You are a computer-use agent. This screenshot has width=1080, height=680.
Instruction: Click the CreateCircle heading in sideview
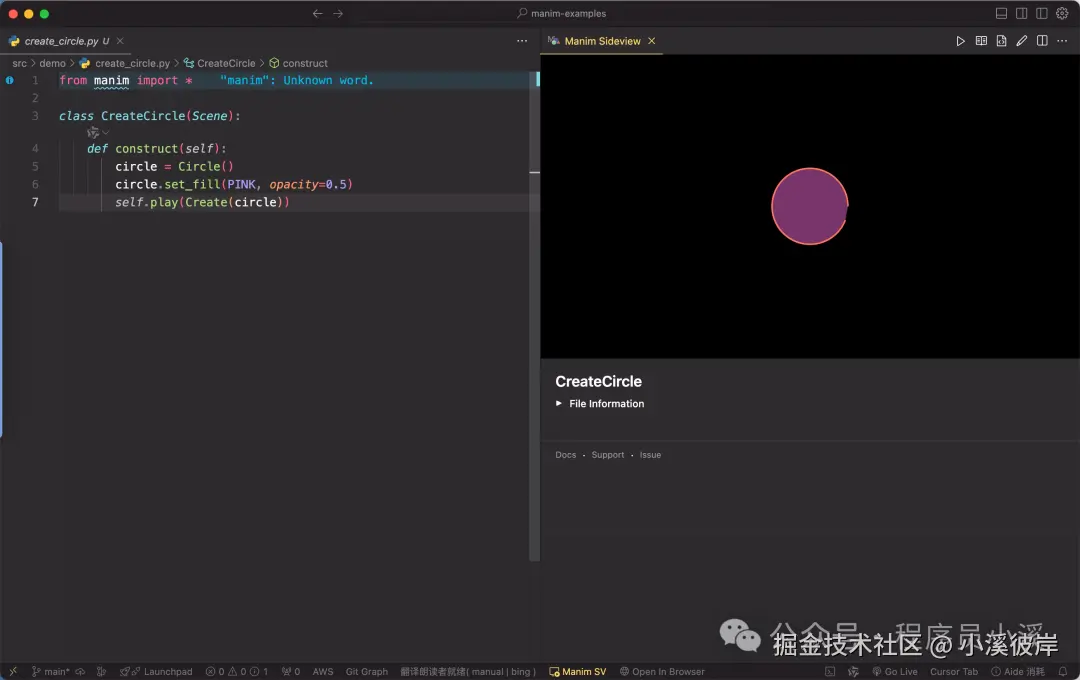(x=599, y=382)
